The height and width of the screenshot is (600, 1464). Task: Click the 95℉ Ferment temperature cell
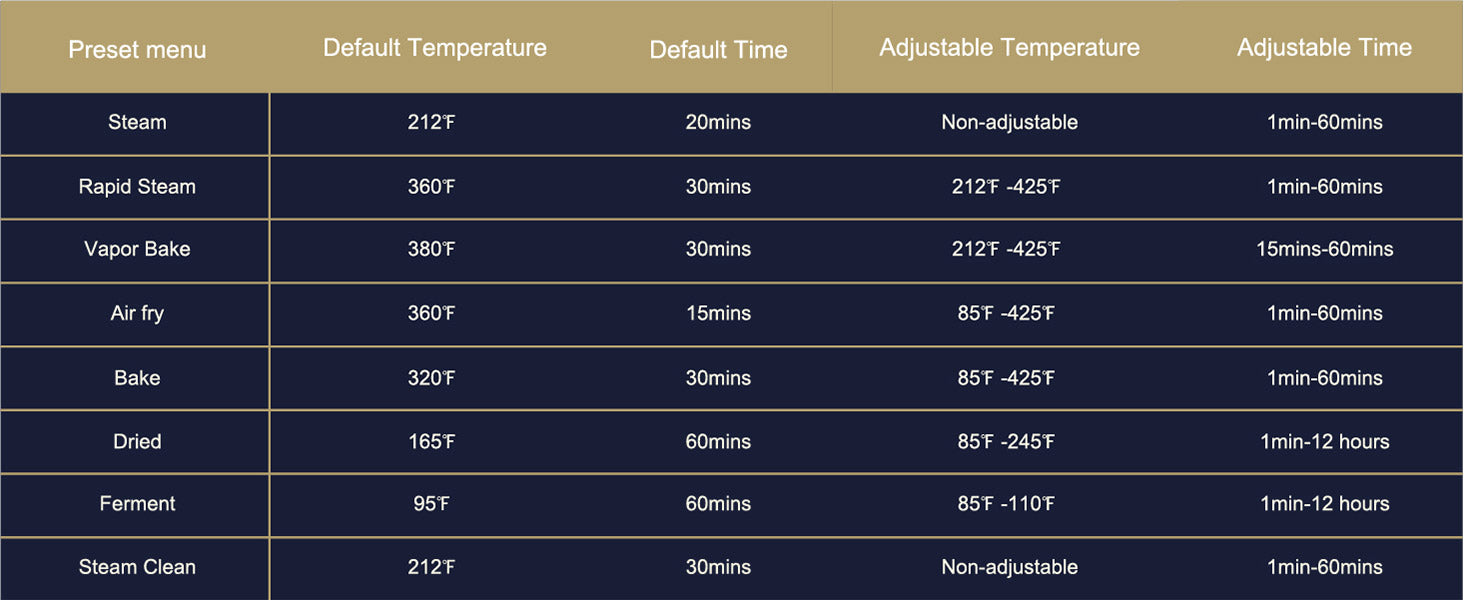tap(431, 504)
